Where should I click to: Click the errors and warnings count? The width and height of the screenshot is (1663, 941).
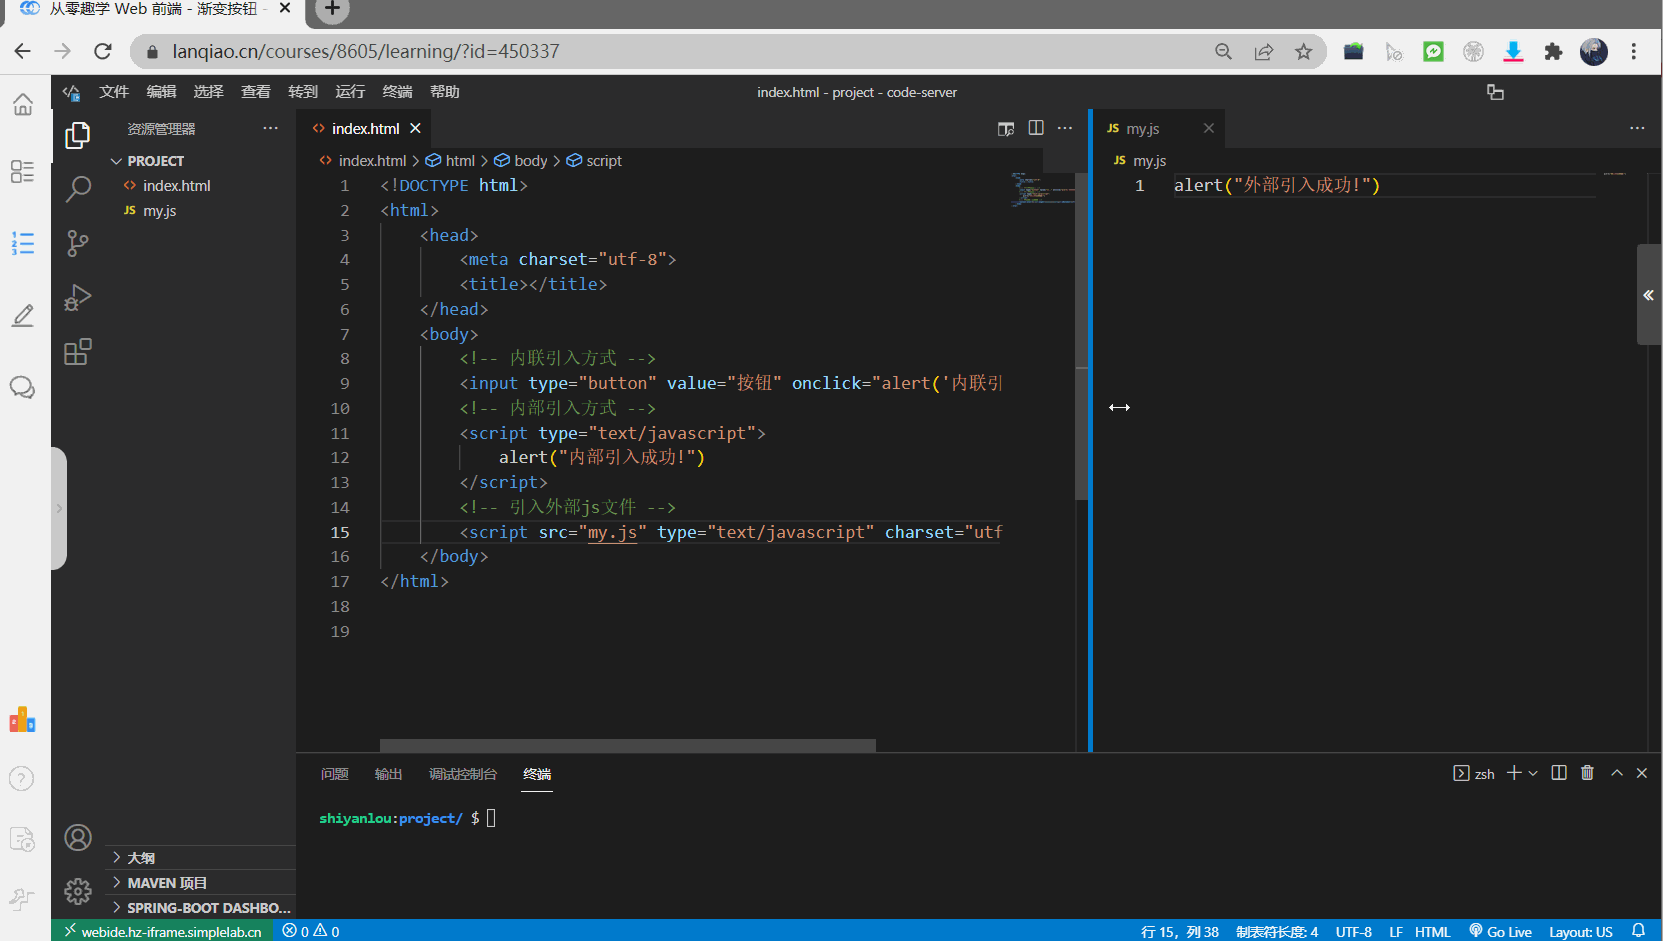point(310,931)
